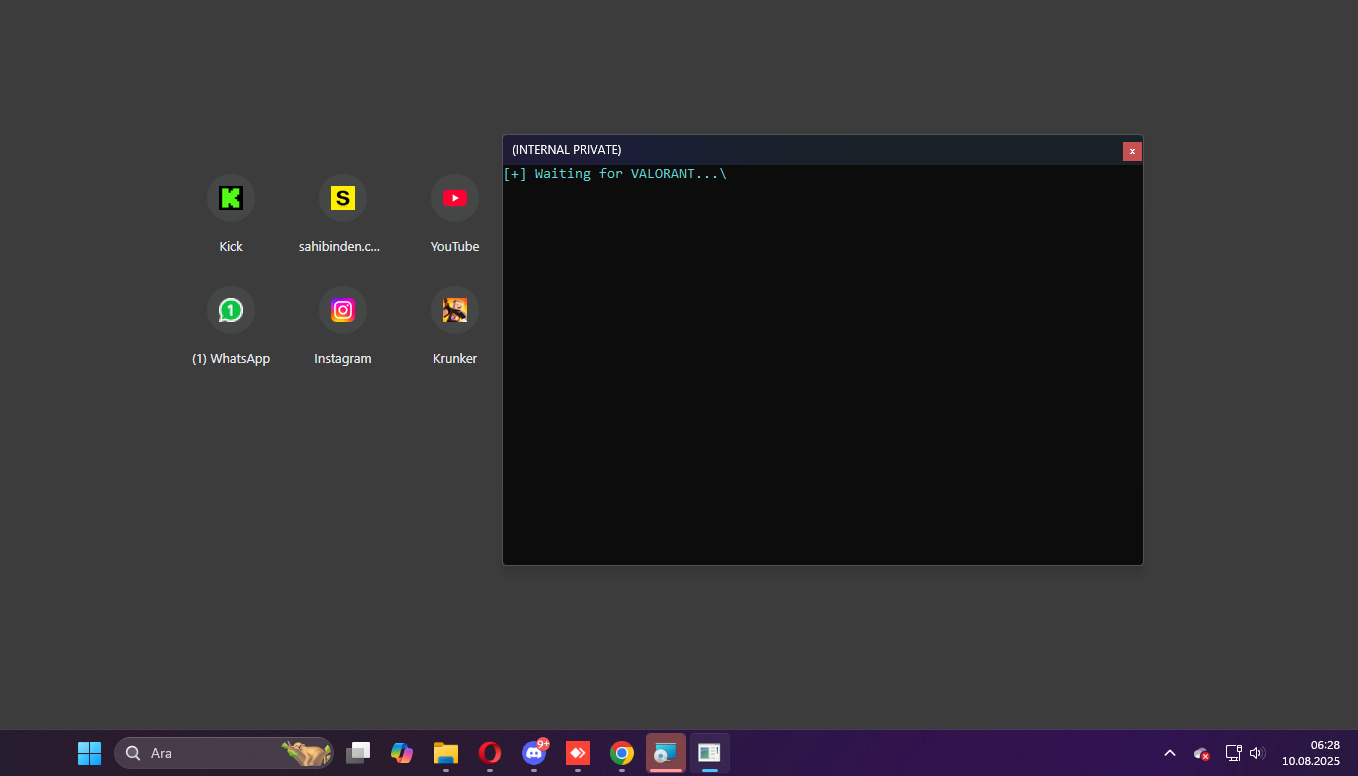The image size is (1358, 776).
Task: Expand the hidden system tray icons
Action: coord(1169,753)
